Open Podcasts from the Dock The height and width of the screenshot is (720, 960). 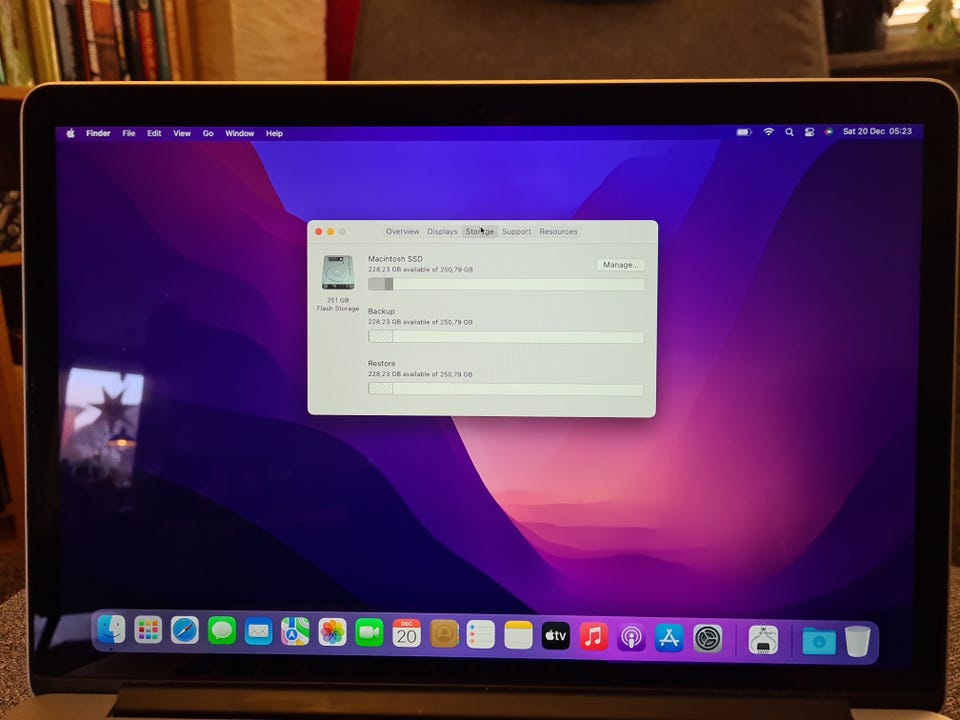coord(631,637)
